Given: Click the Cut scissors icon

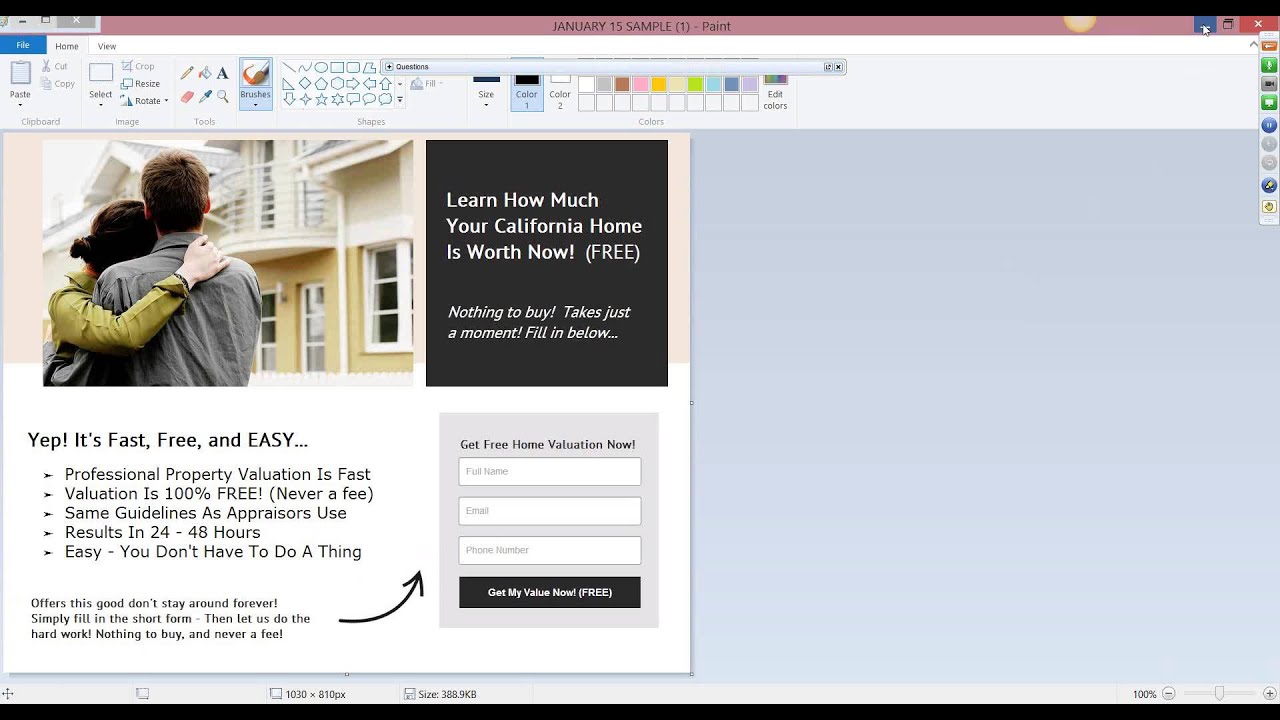Looking at the screenshot, I should click(x=46, y=66).
